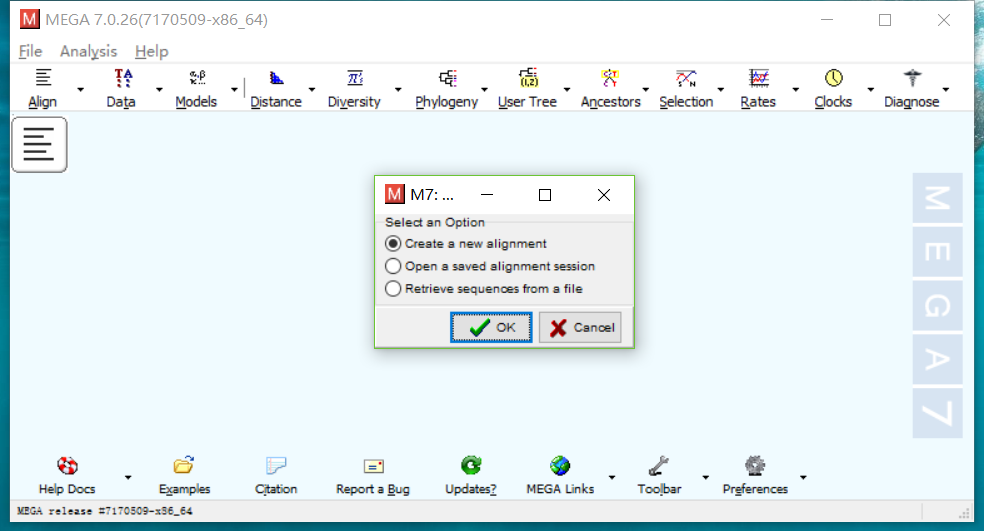Expand the Toolbar dropdown arrow
Image resolution: width=984 pixels, height=531 pixels.
point(705,478)
